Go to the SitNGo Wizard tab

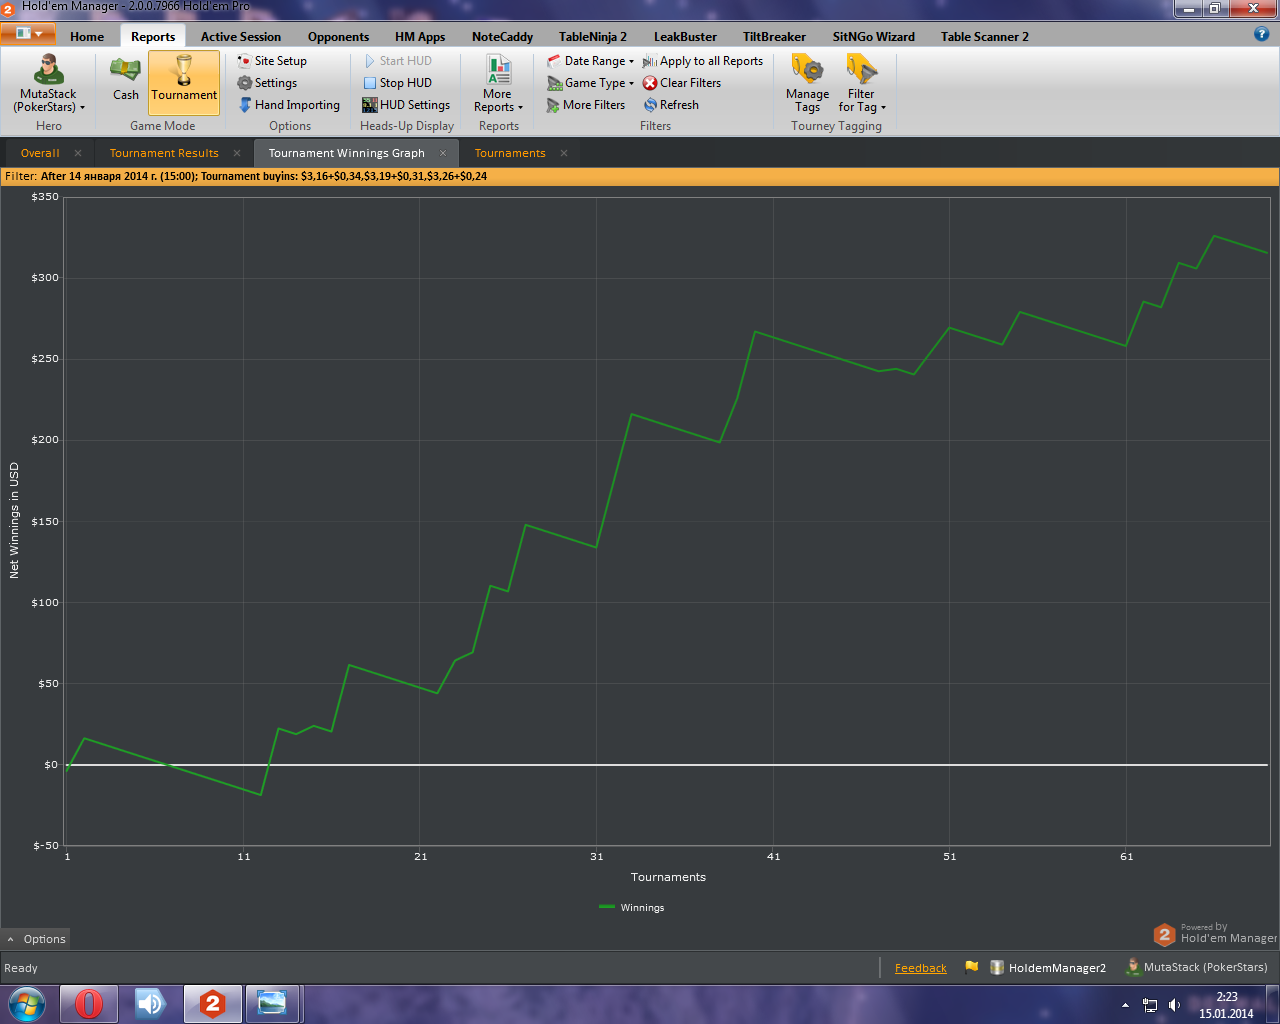pos(874,37)
